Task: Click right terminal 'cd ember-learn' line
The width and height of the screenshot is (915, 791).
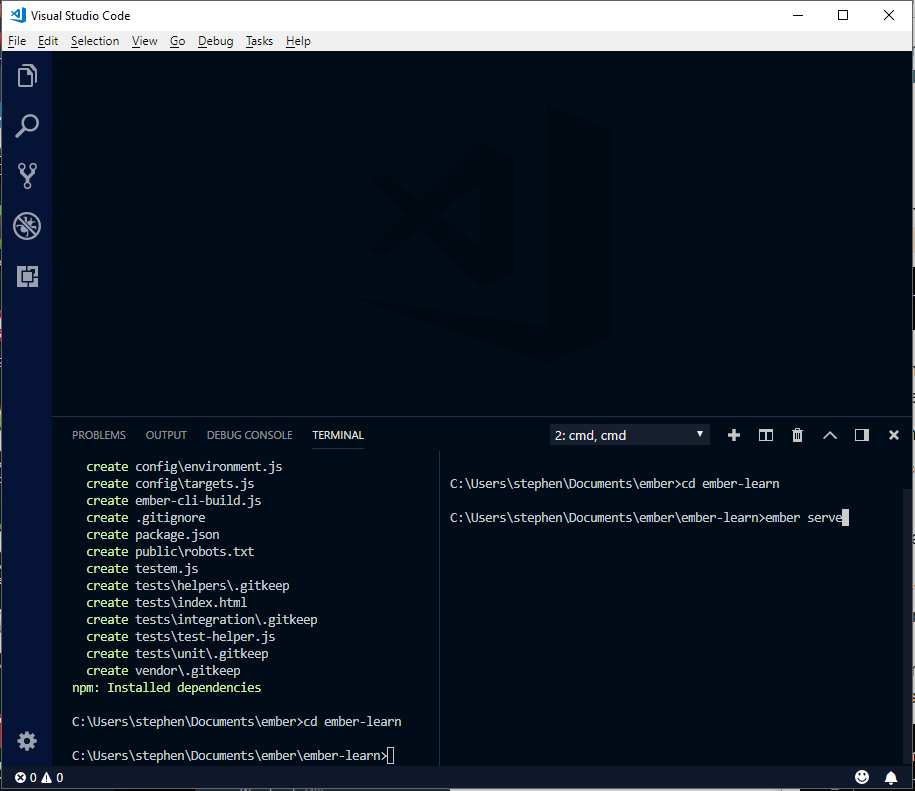Action: click(614, 484)
